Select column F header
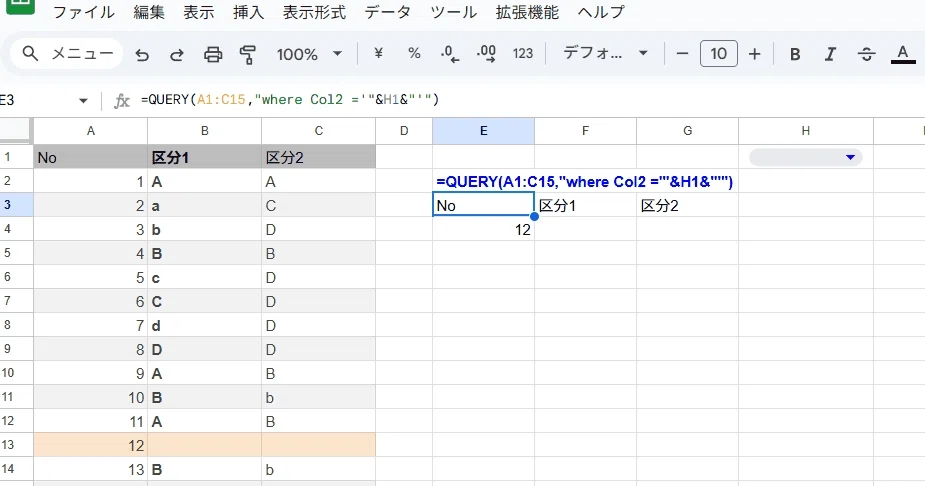 pyautogui.click(x=585, y=131)
